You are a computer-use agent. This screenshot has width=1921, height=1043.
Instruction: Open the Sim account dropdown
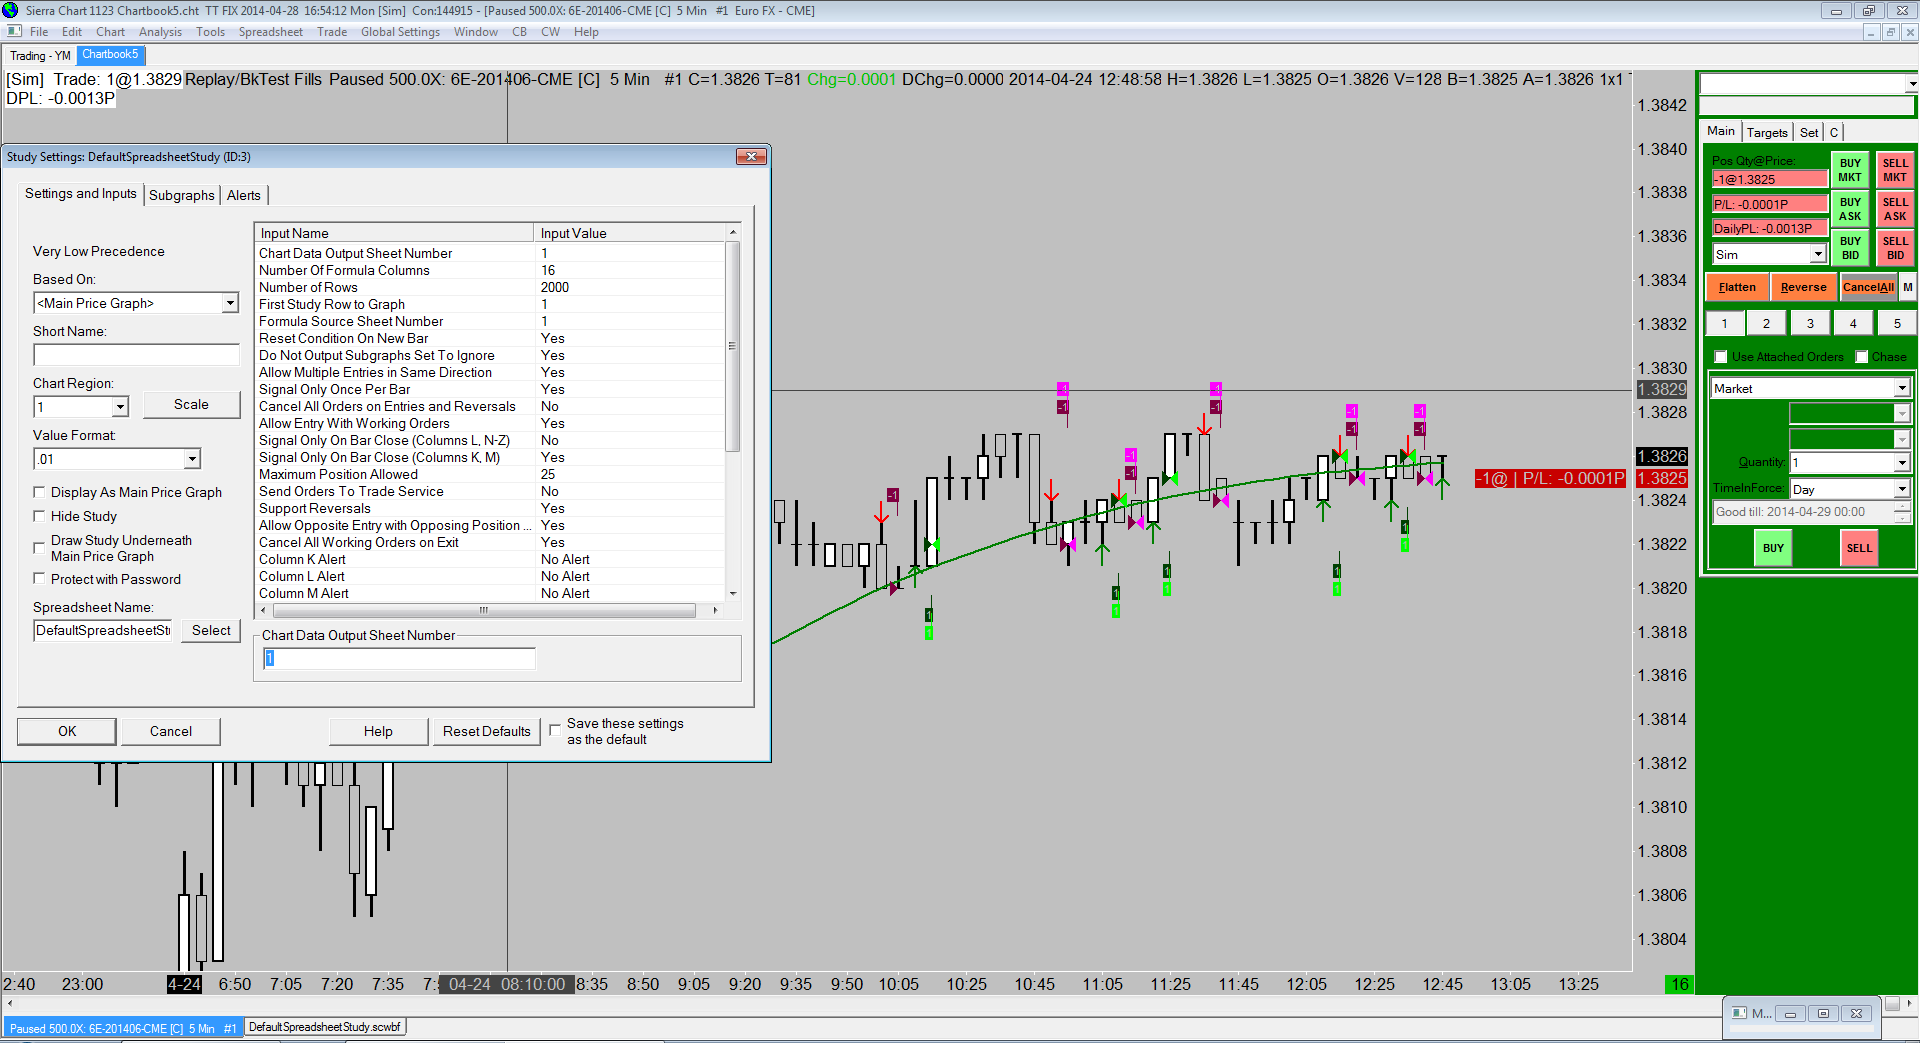click(1818, 255)
